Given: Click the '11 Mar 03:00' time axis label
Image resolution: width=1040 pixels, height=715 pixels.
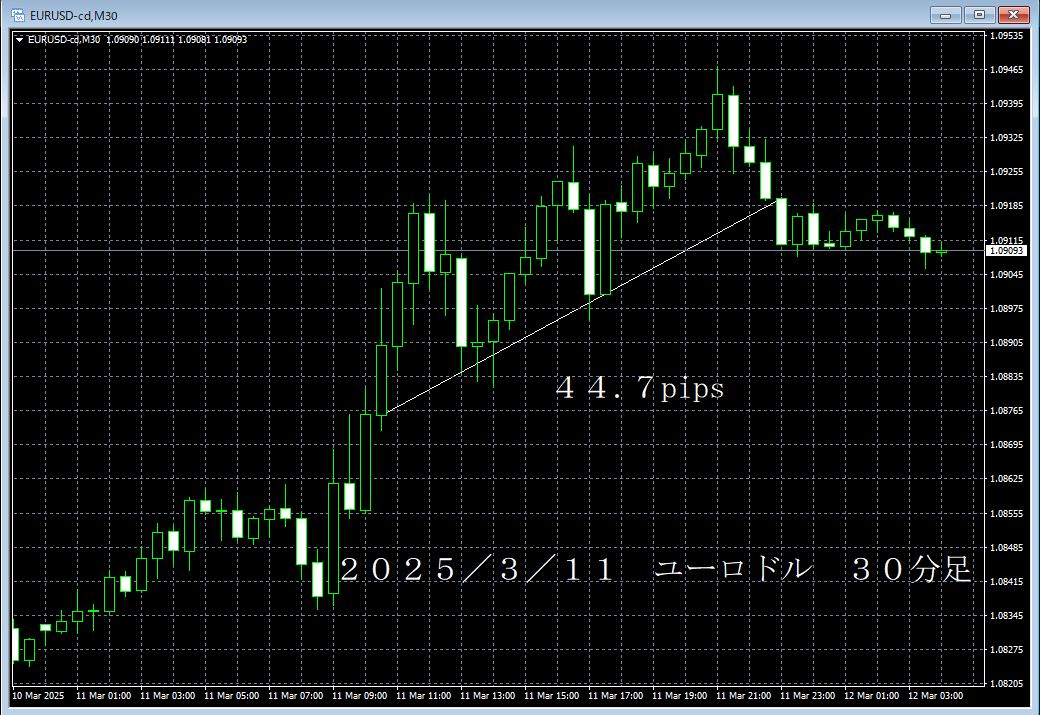Looking at the screenshot, I should [168, 696].
